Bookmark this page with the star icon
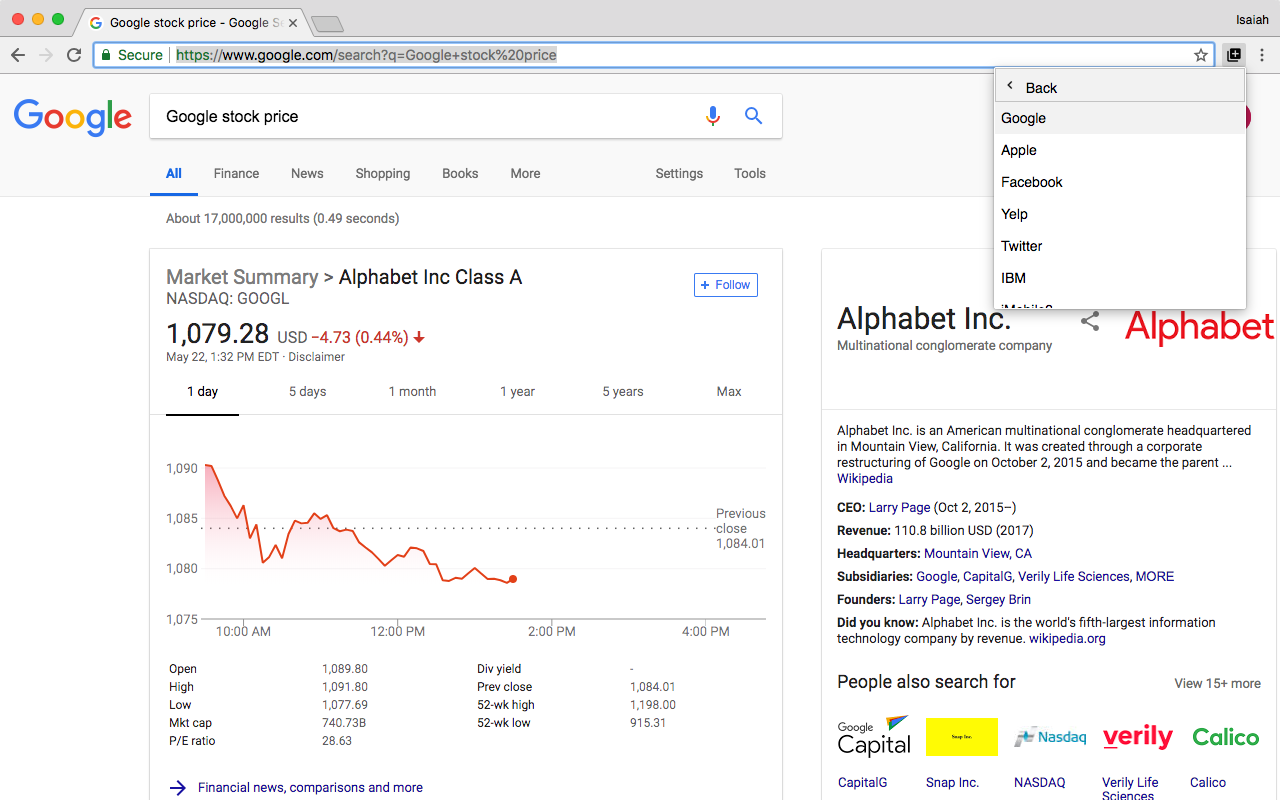 coord(1201,55)
